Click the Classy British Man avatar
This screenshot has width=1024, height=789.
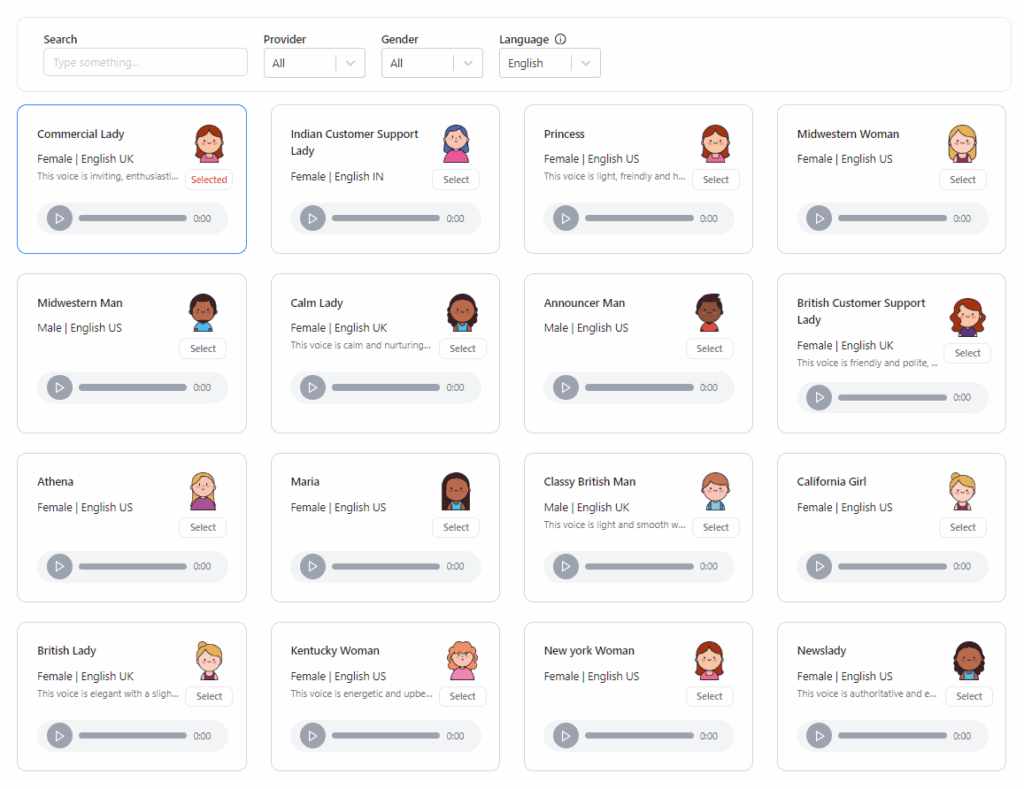[716, 491]
